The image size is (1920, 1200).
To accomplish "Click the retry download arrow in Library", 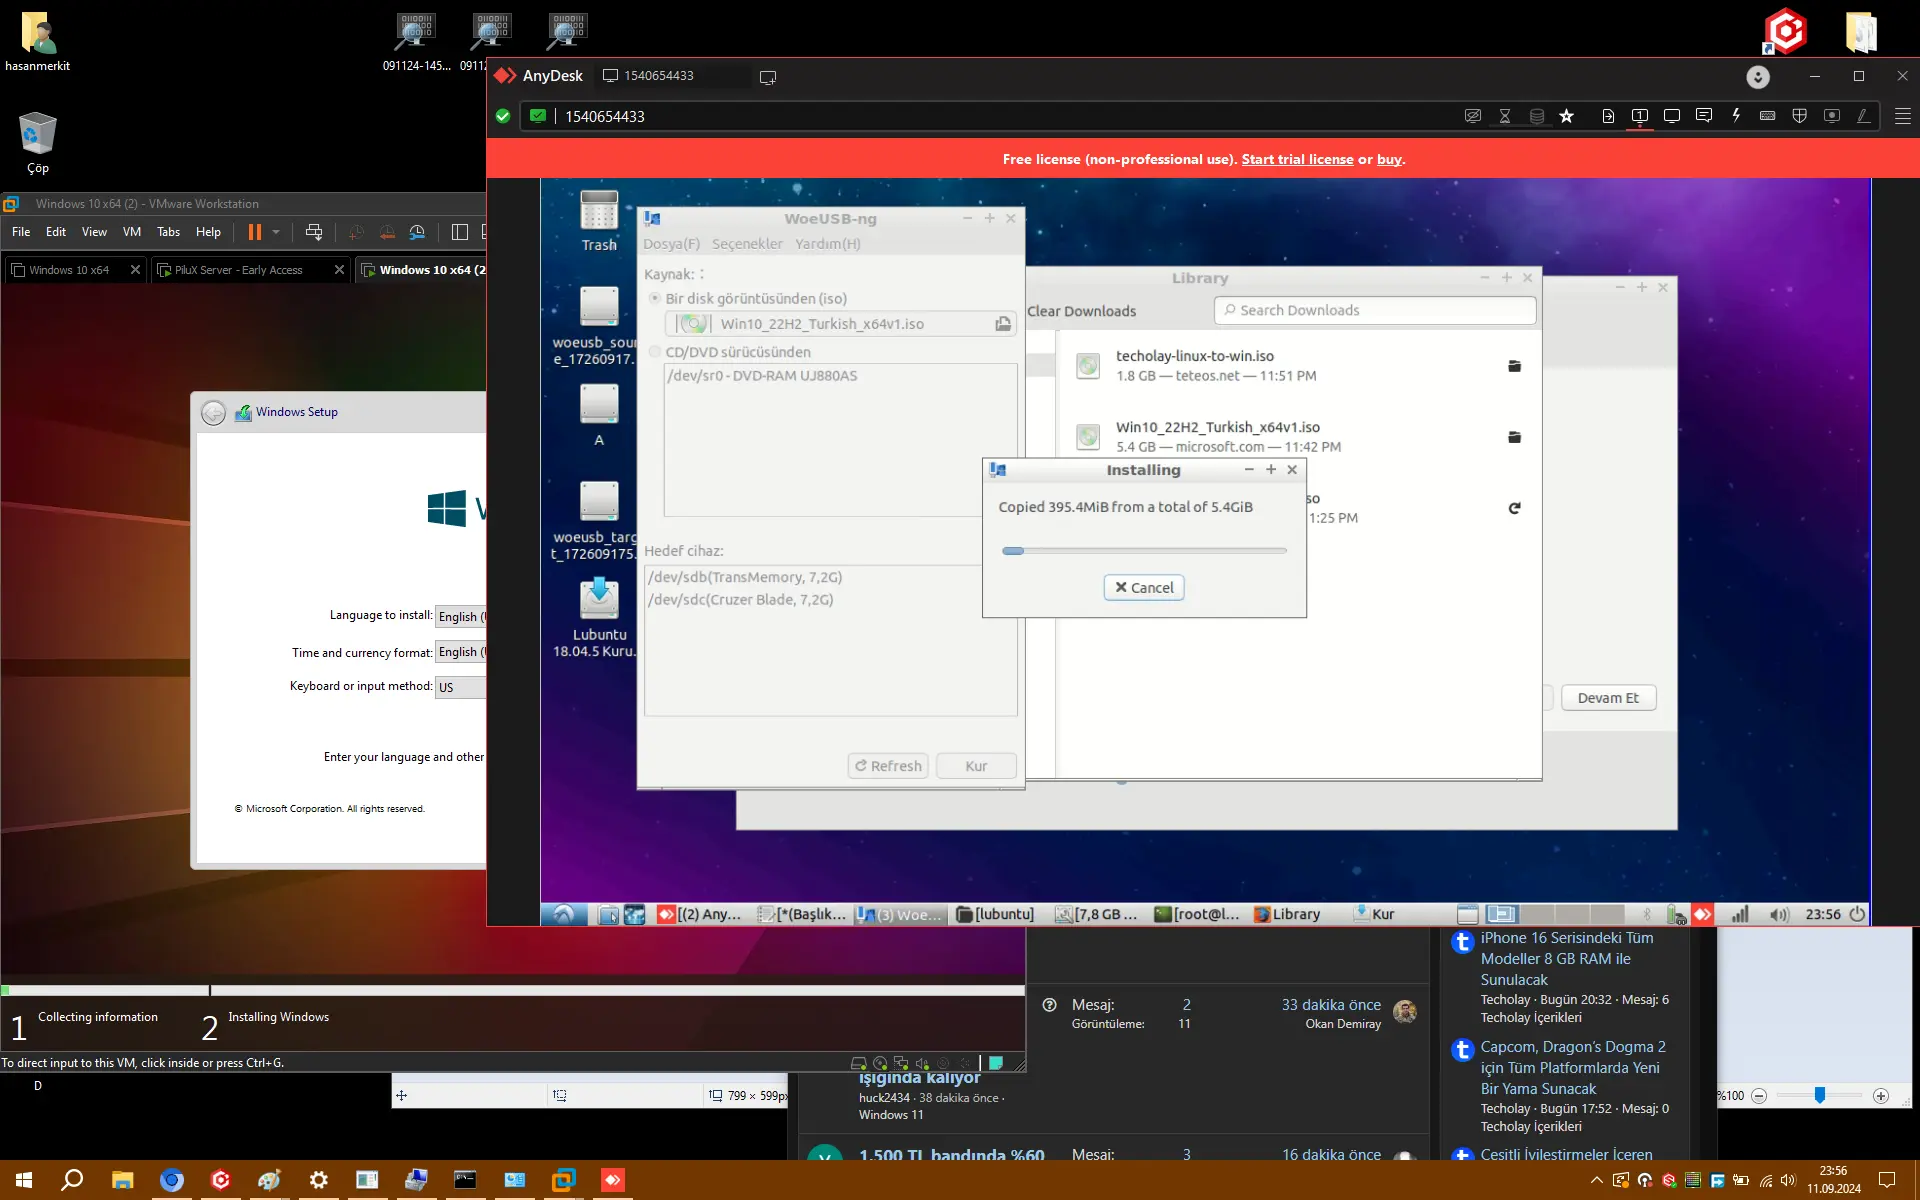I will pyautogui.click(x=1514, y=508).
